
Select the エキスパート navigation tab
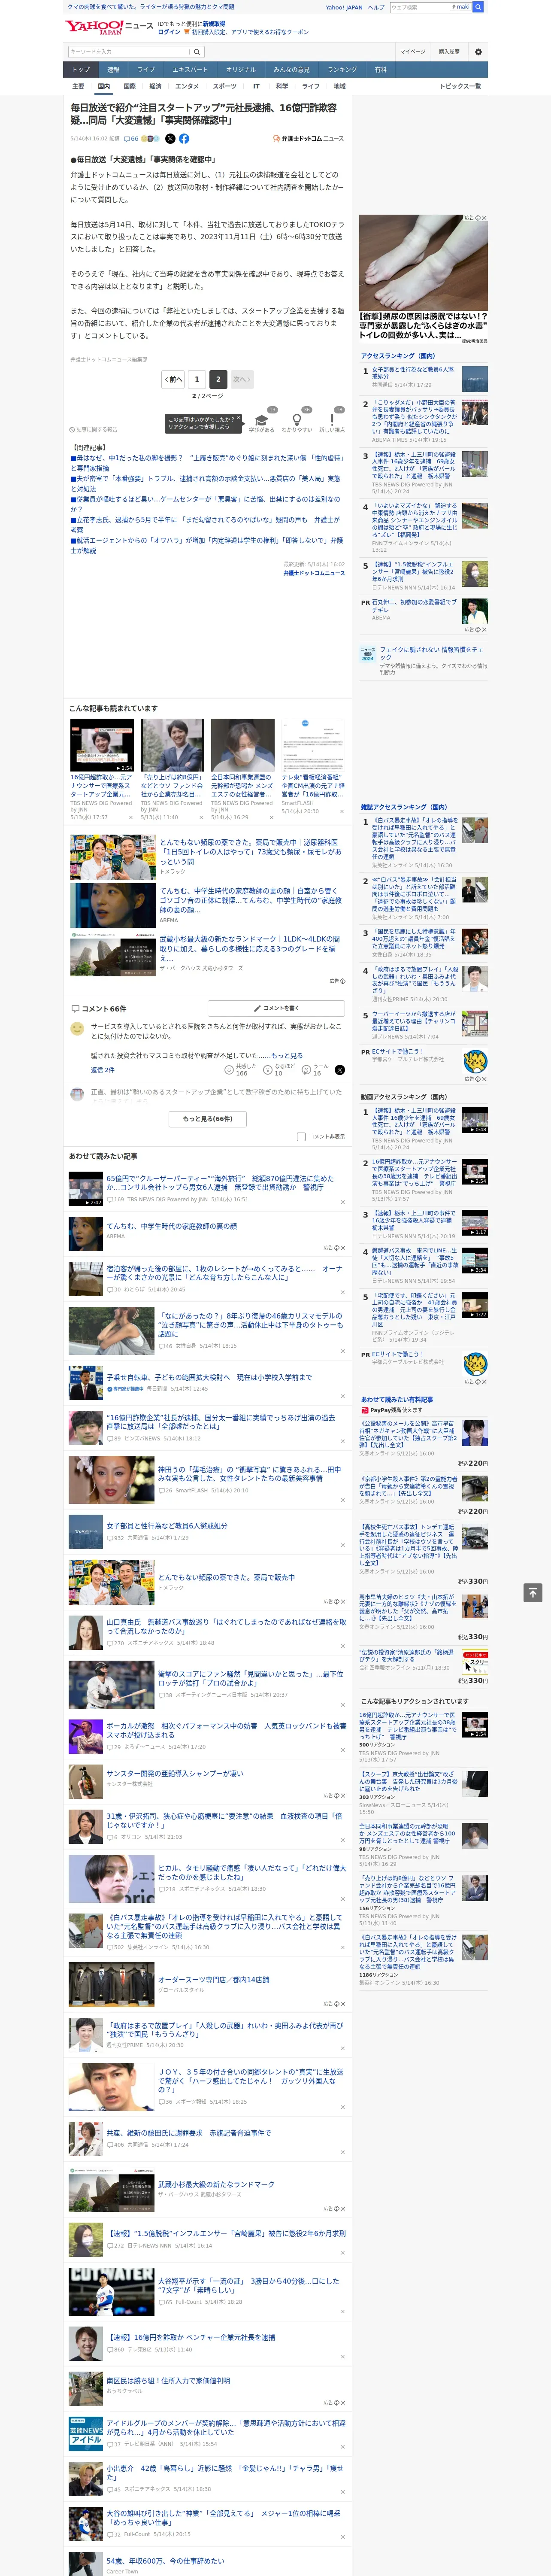click(x=190, y=70)
